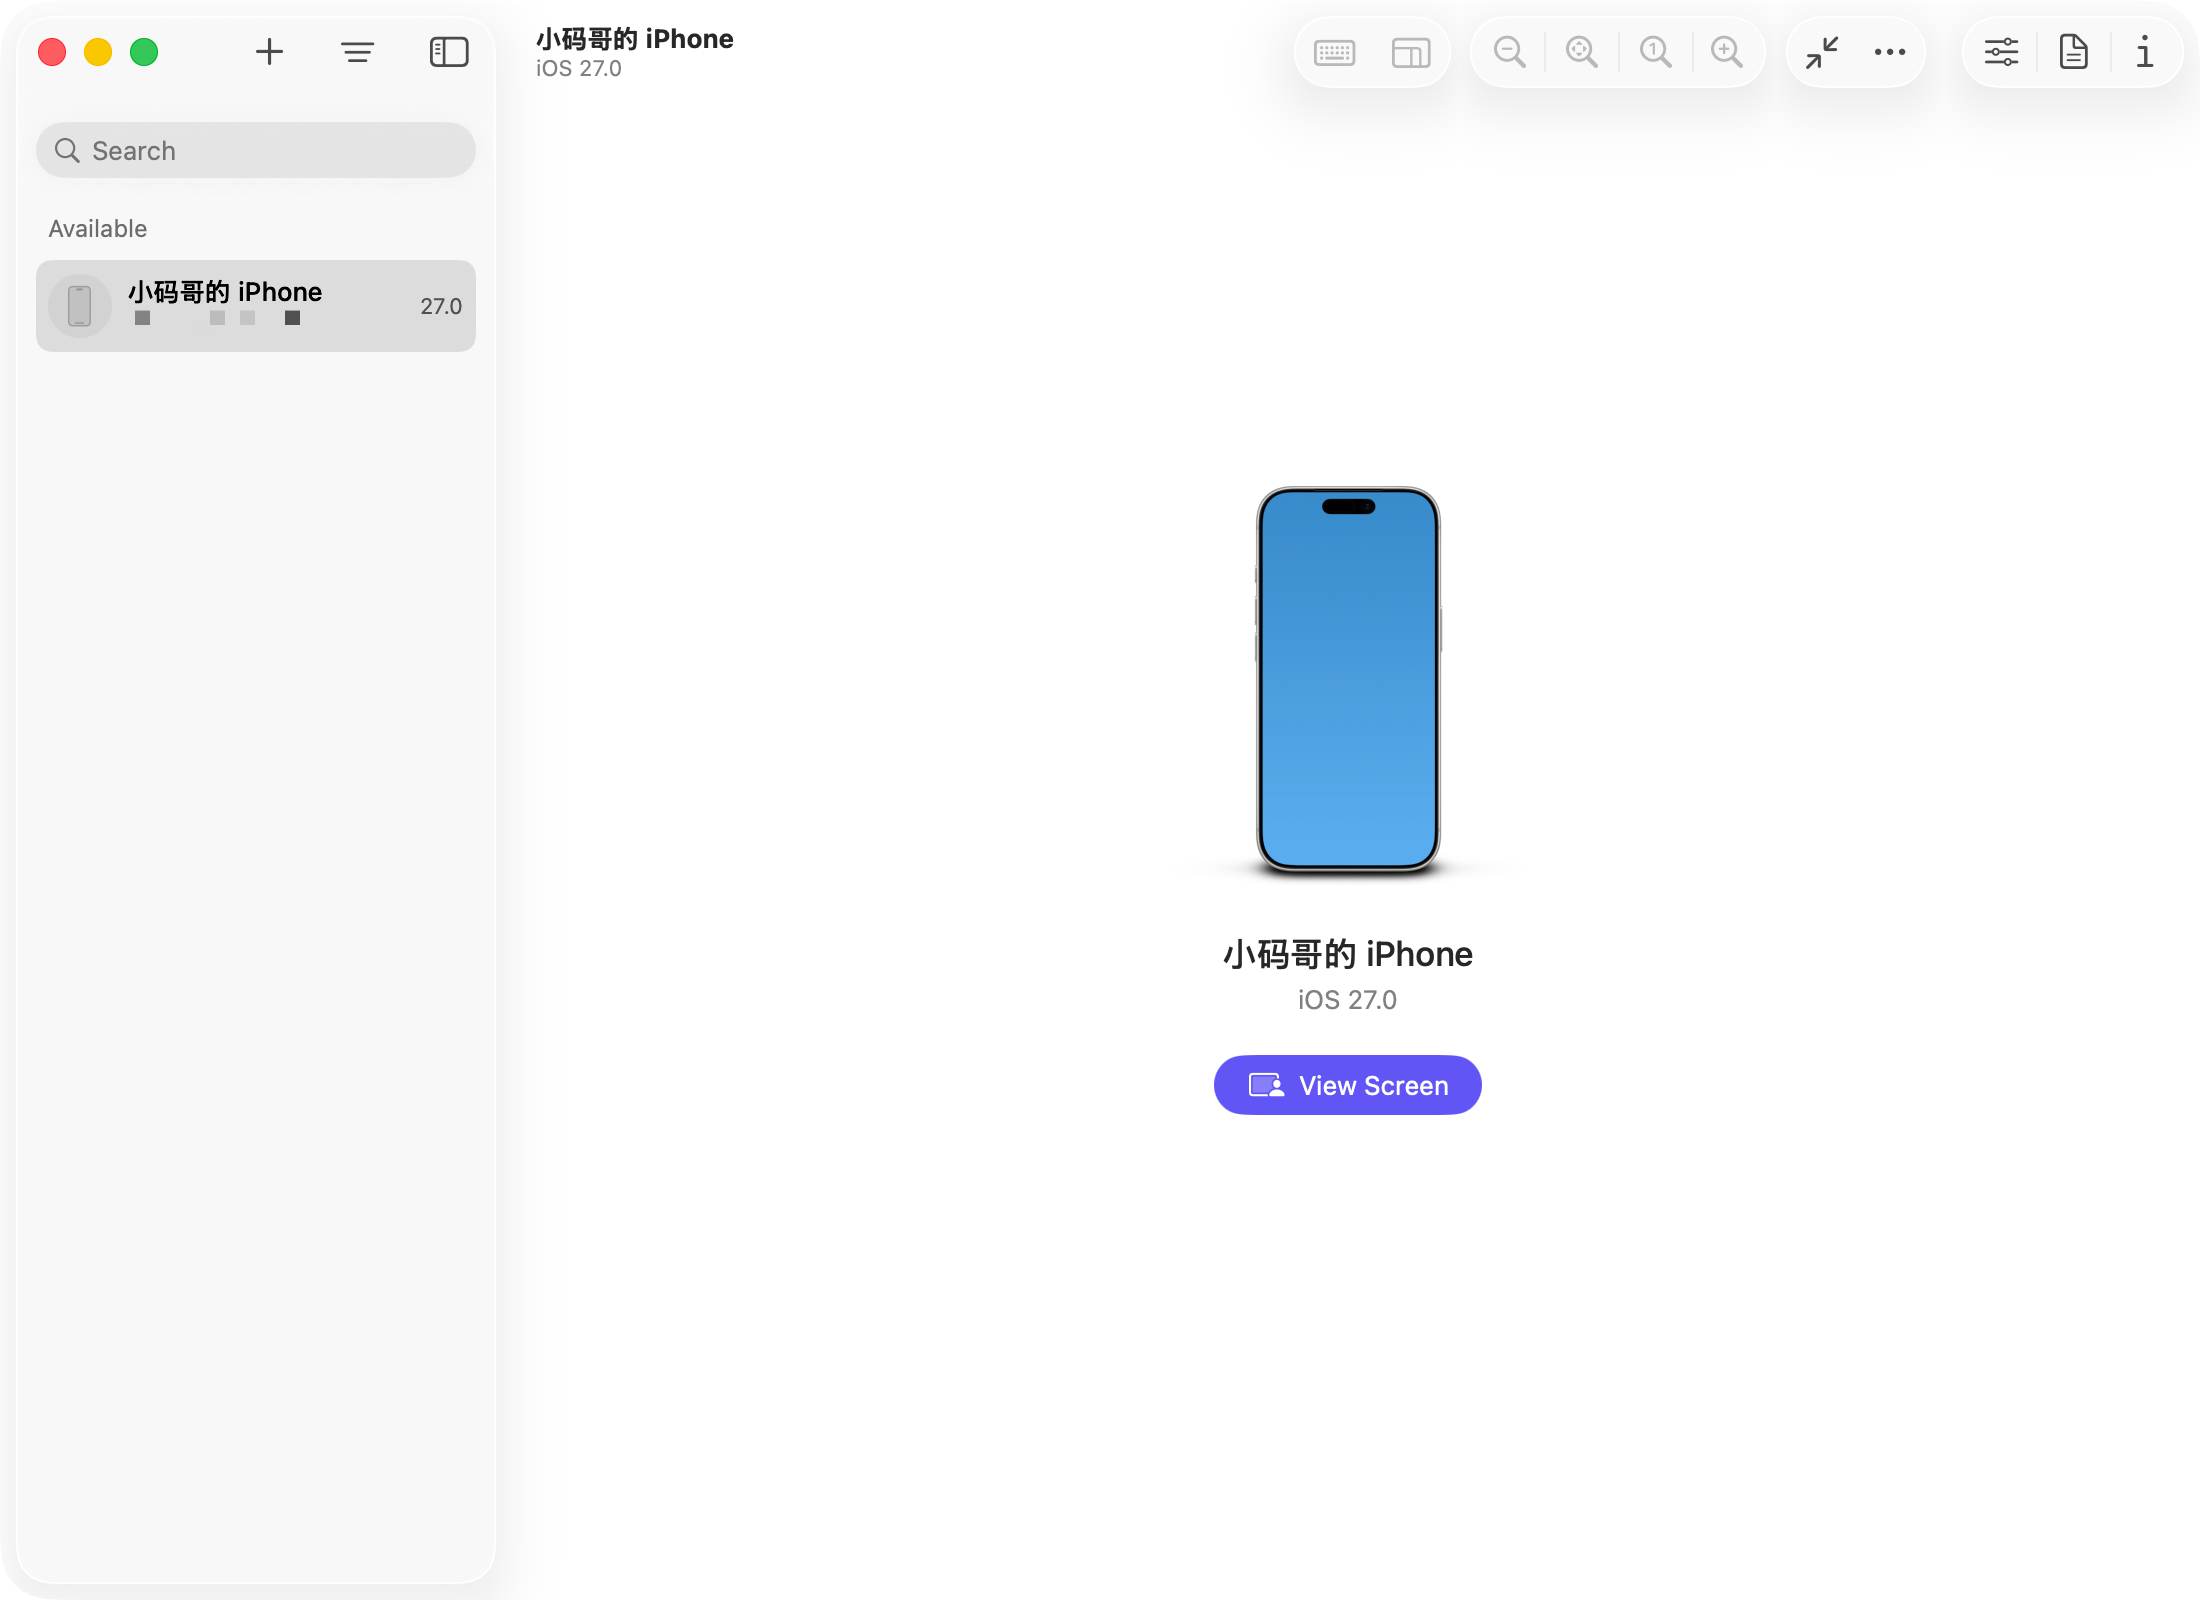Click the 小码哥的 iPhone window title
The width and height of the screenshot is (2200, 1600).
tap(635, 39)
